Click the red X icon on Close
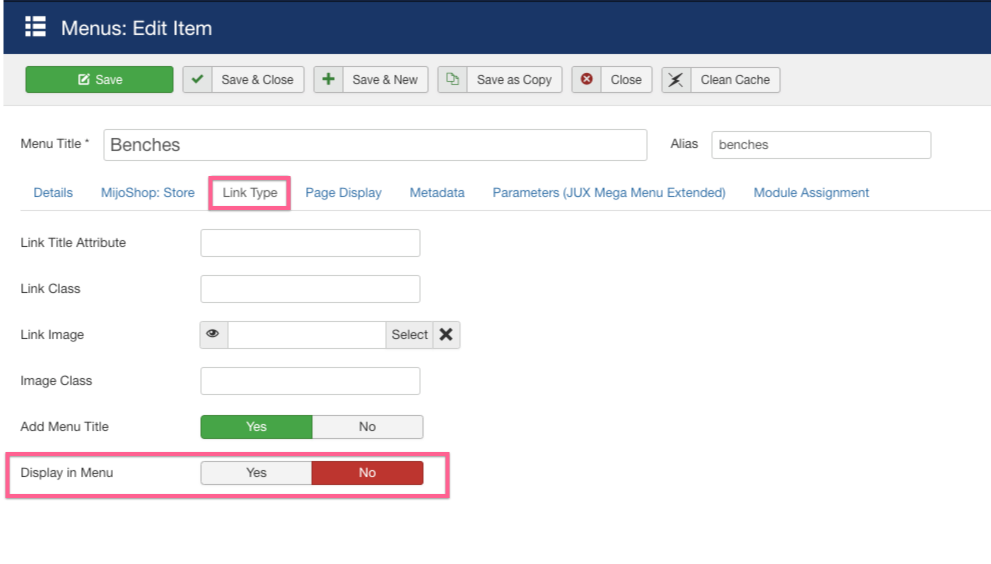The width and height of the screenshot is (991, 564). coord(587,80)
